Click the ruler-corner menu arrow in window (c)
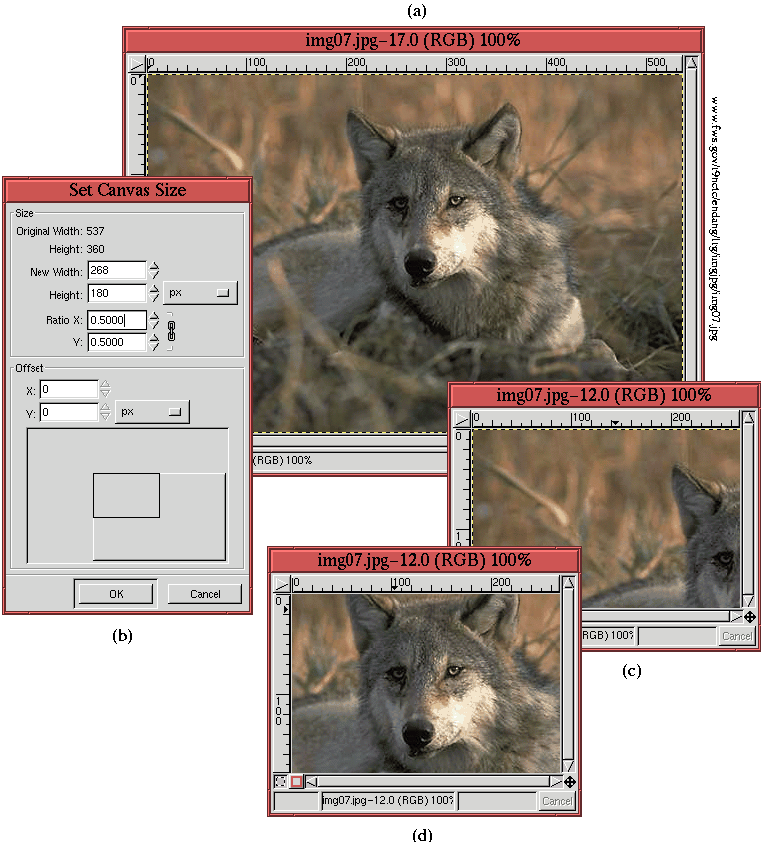The height and width of the screenshot is (842, 761). tap(461, 420)
